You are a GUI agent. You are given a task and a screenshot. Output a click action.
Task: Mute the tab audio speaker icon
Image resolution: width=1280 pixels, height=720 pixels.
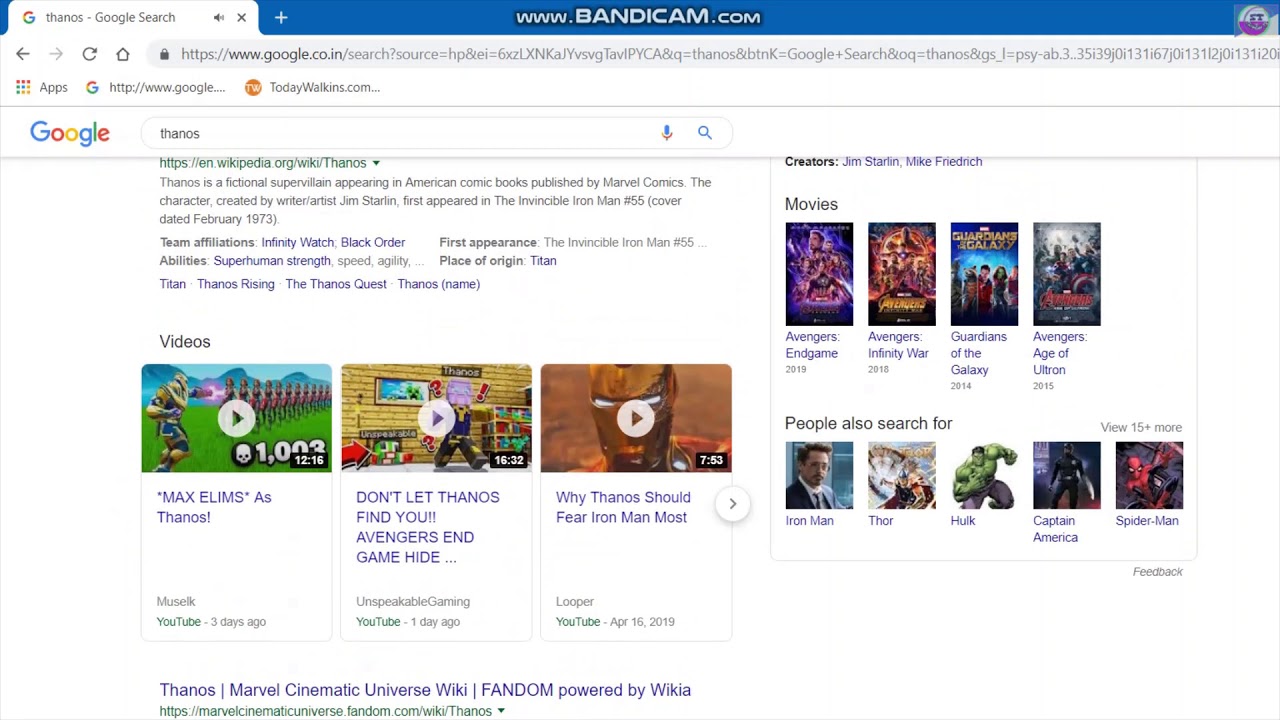coord(219,17)
